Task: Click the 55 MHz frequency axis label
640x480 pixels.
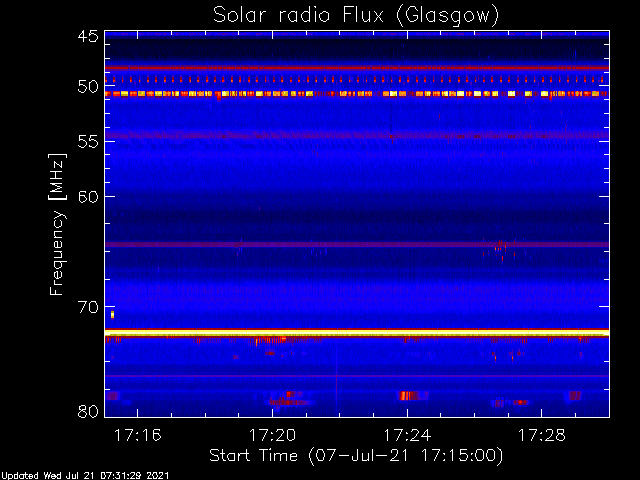Action: 88,142
